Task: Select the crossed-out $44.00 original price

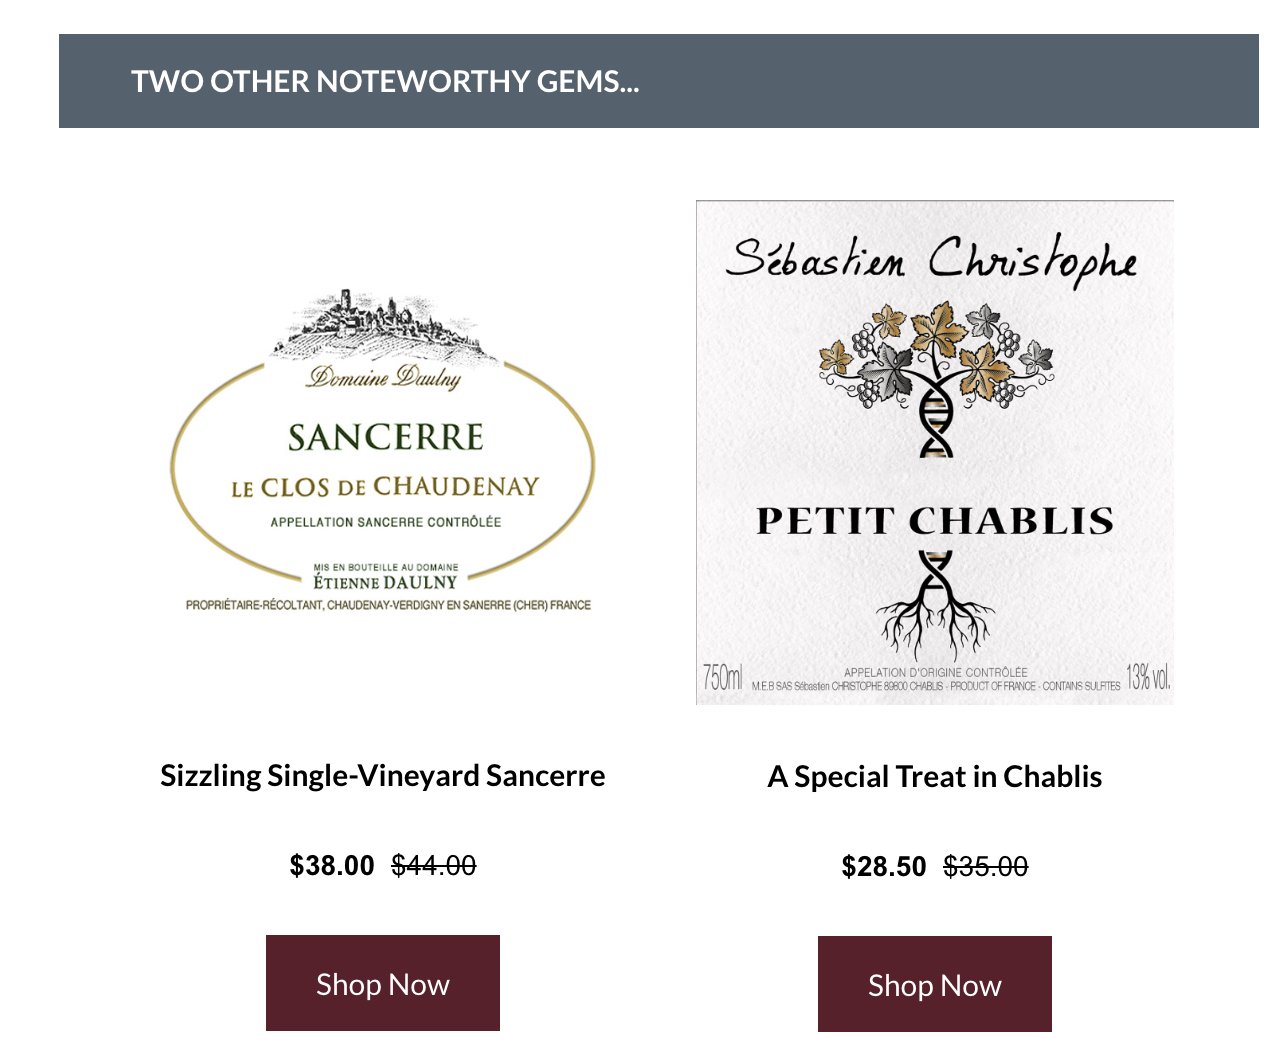Action: point(434,865)
